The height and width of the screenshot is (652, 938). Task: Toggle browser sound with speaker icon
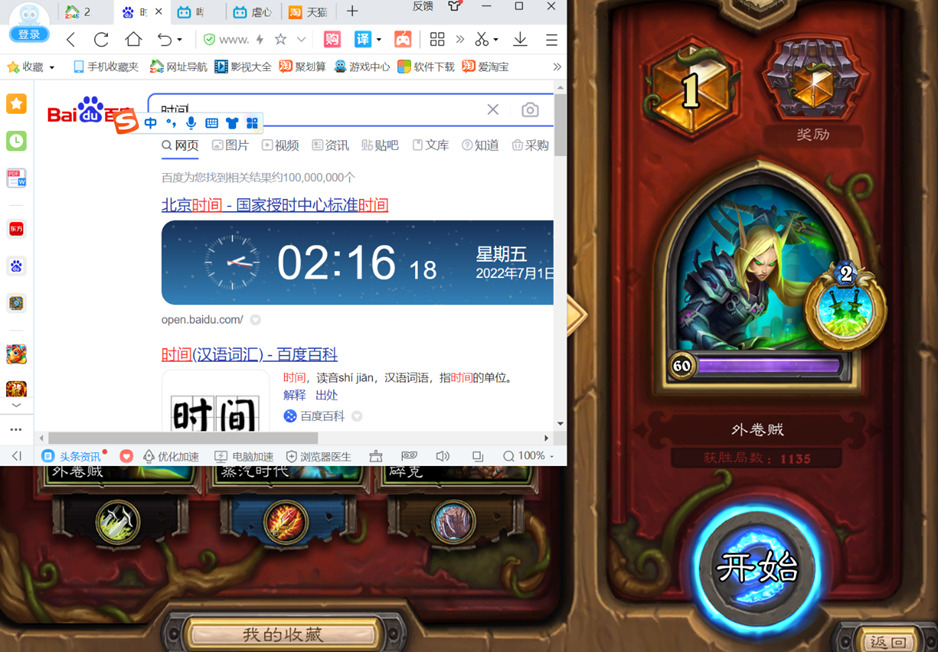click(x=442, y=456)
